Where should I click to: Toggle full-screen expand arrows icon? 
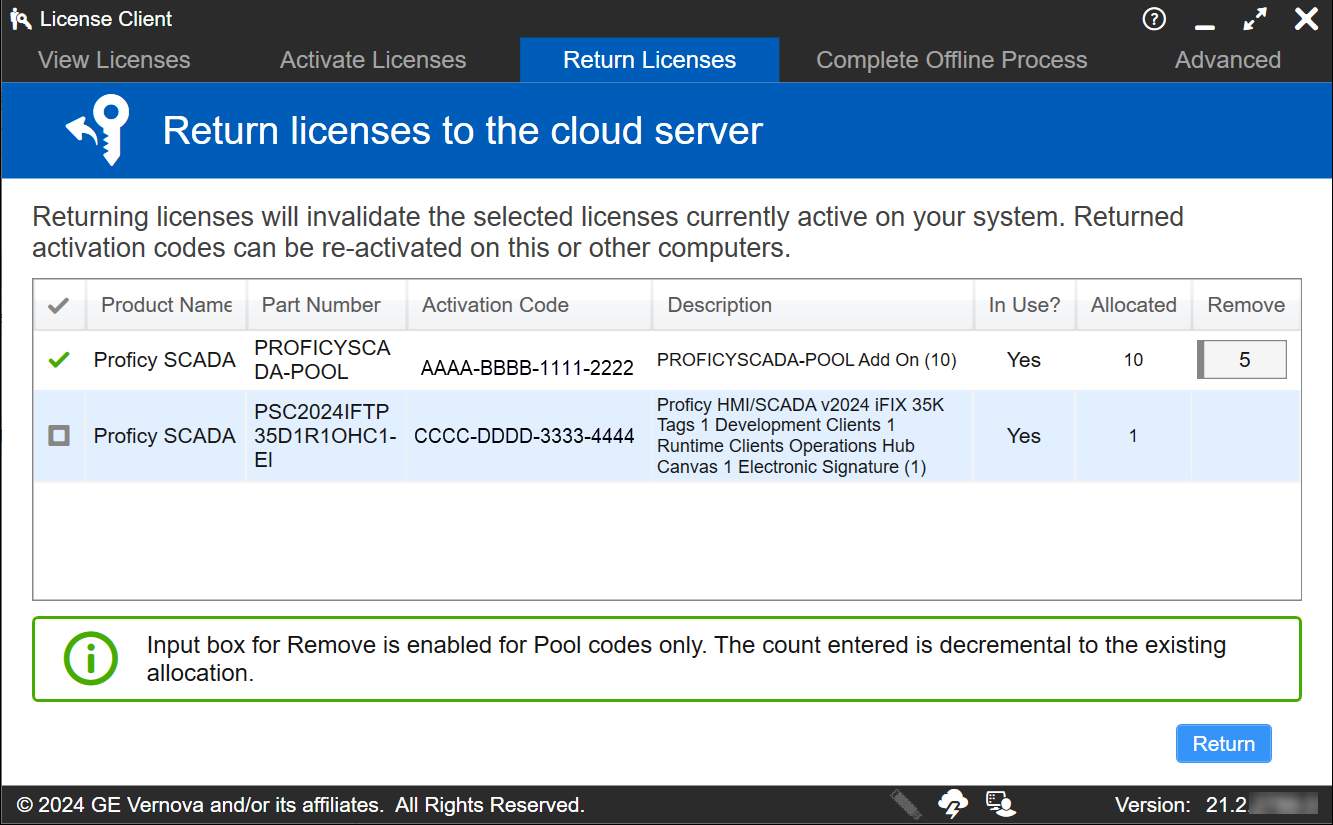coord(1255,19)
